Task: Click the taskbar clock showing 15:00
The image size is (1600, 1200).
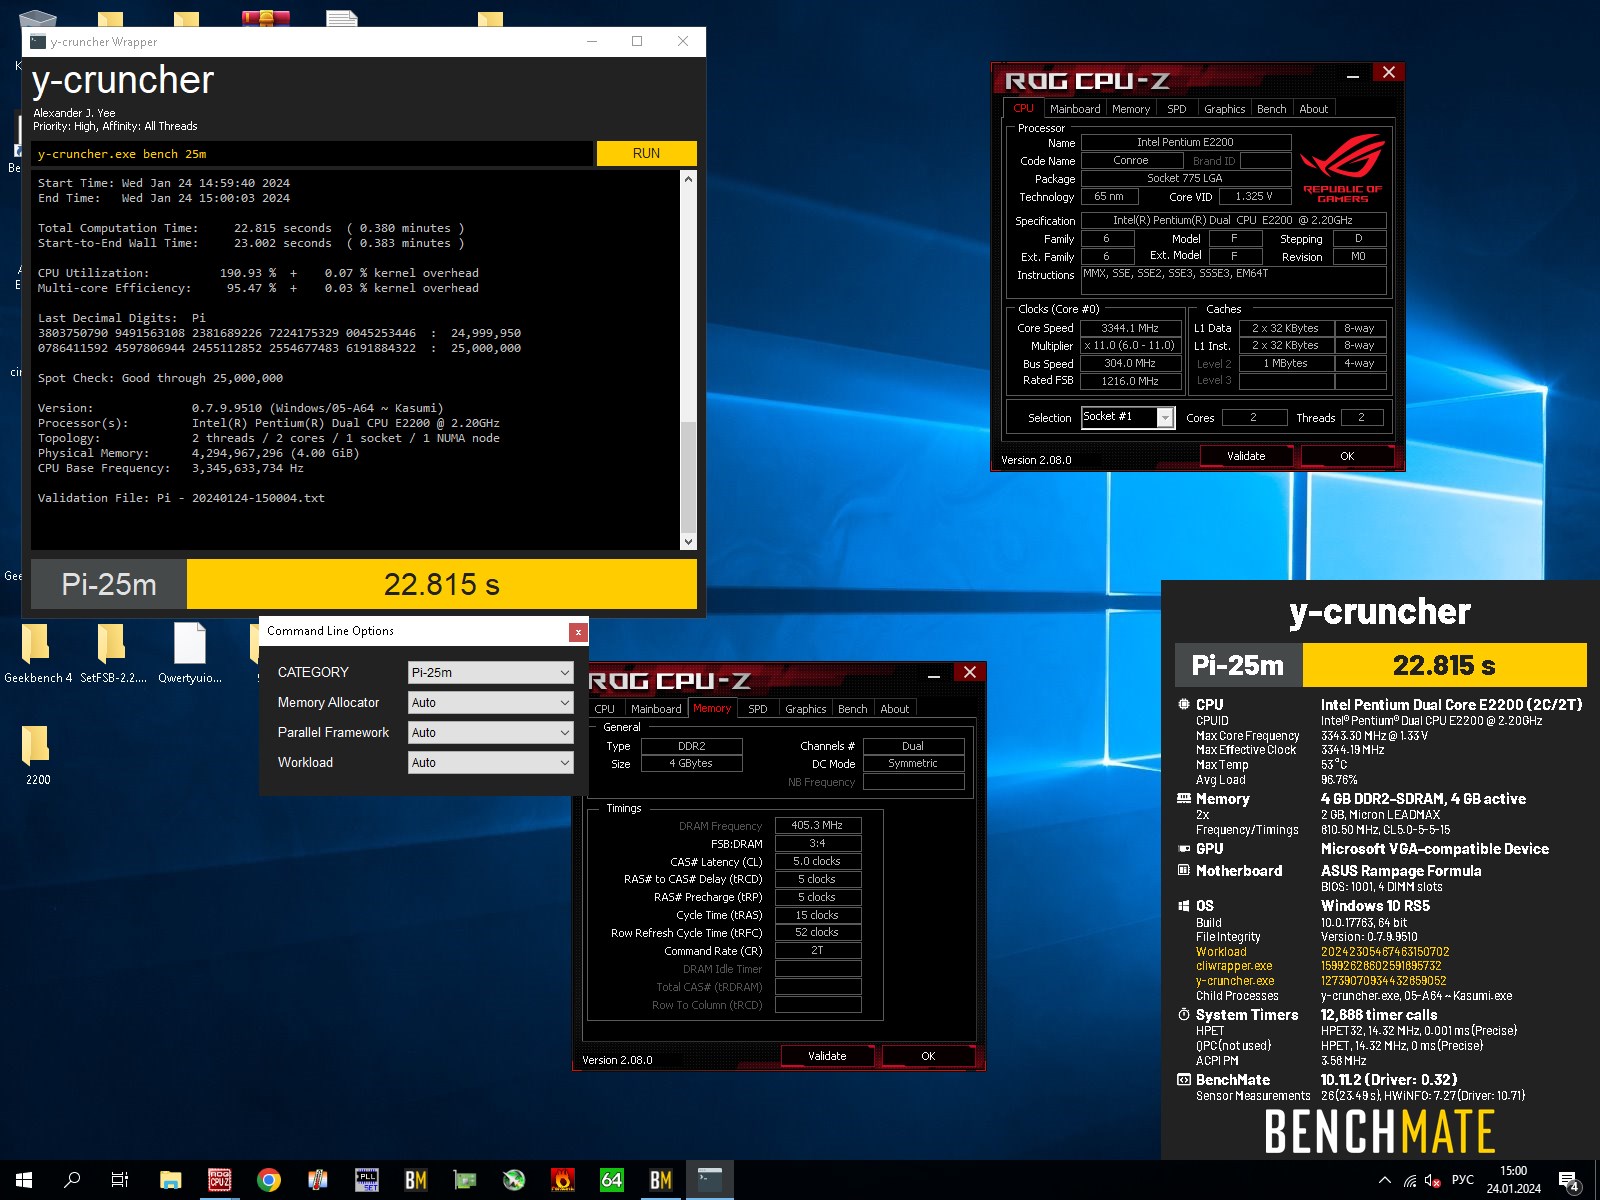Action: [x=1513, y=1180]
